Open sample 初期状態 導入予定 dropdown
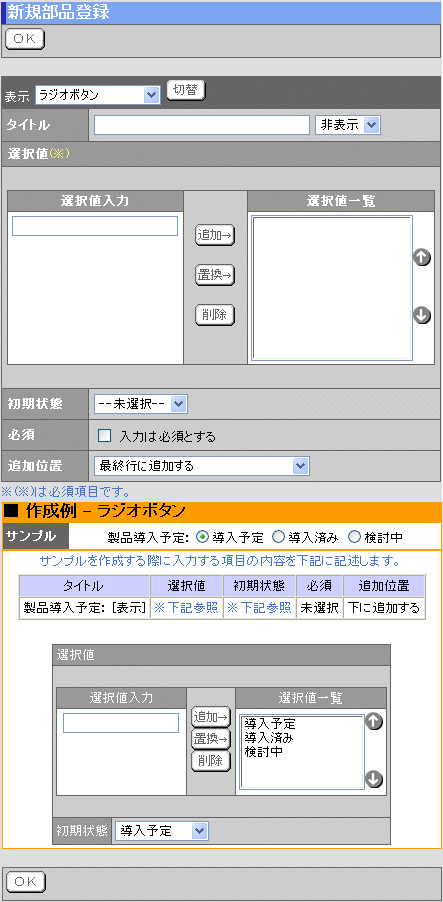 point(162,831)
